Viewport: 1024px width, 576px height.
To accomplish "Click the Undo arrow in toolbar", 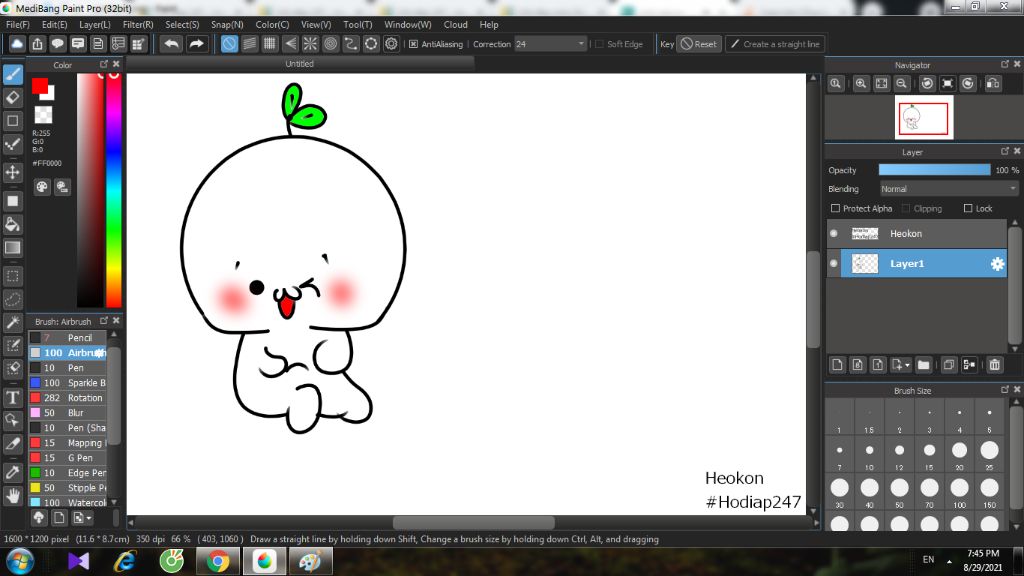I will [171, 44].
